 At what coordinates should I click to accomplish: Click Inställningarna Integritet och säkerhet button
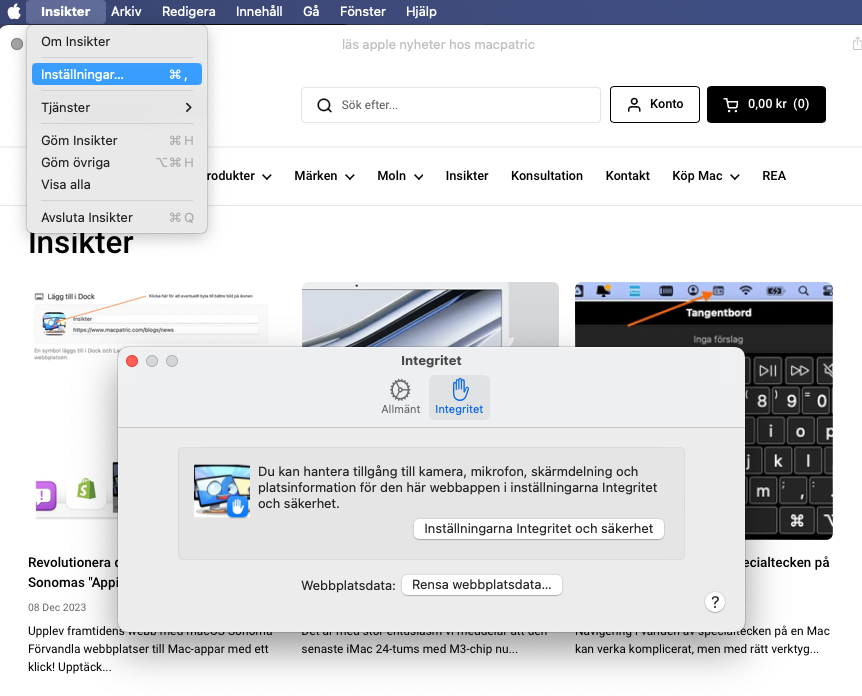(x=539, y=529)
